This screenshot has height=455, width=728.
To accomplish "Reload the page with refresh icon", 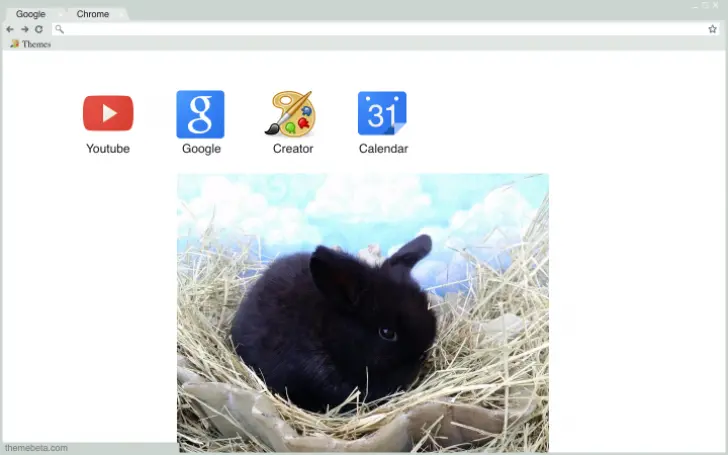I will point(39,29).
